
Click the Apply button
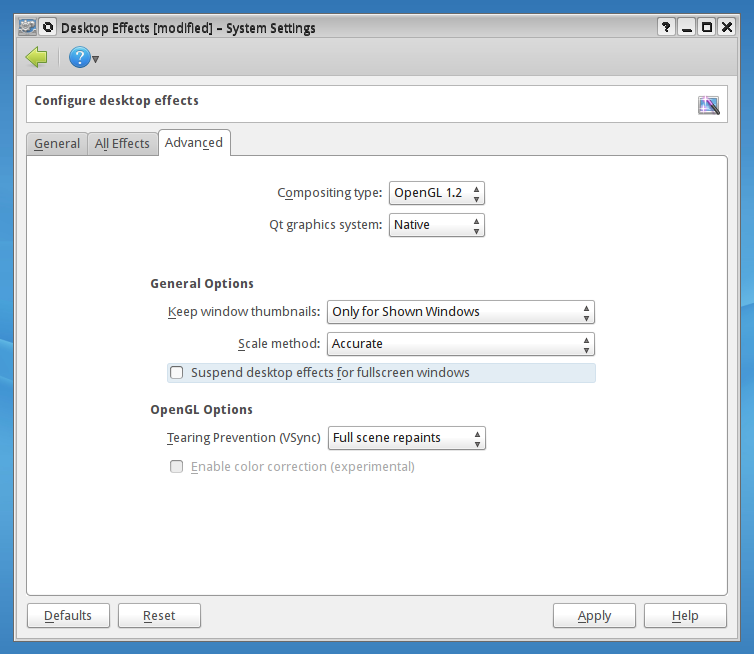594,616
